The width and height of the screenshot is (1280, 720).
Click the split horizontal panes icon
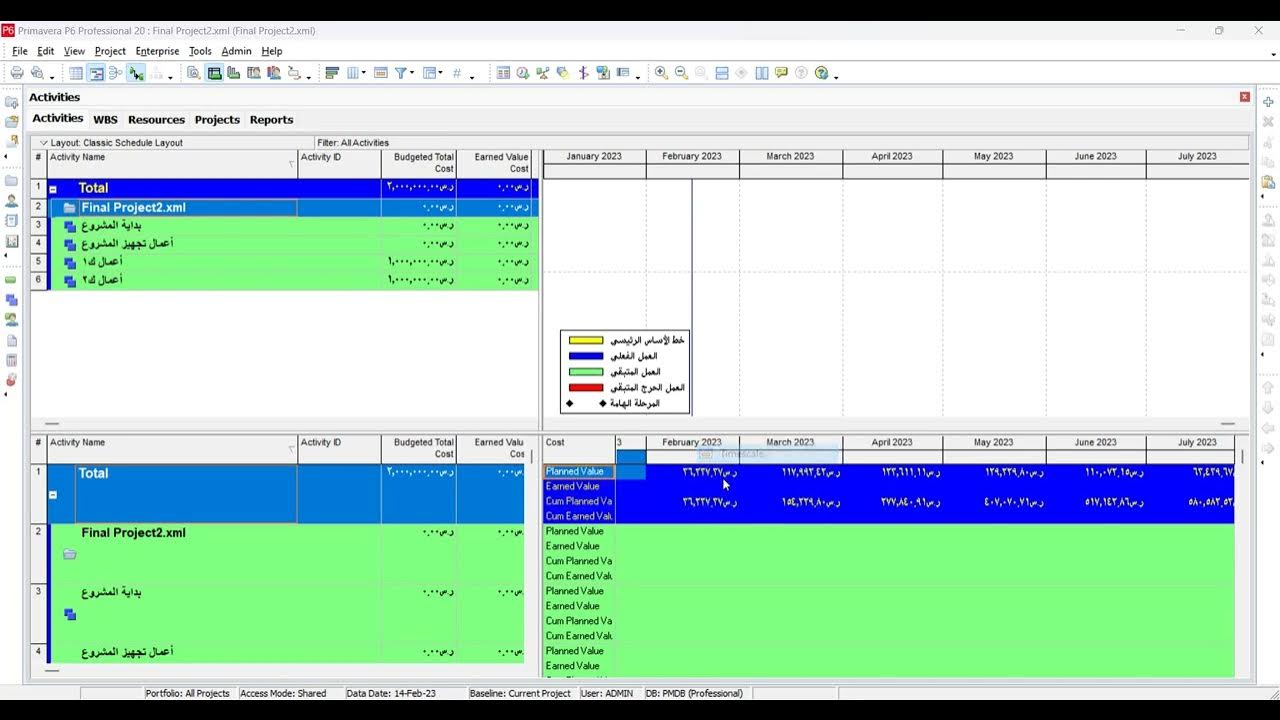[722, 73]
